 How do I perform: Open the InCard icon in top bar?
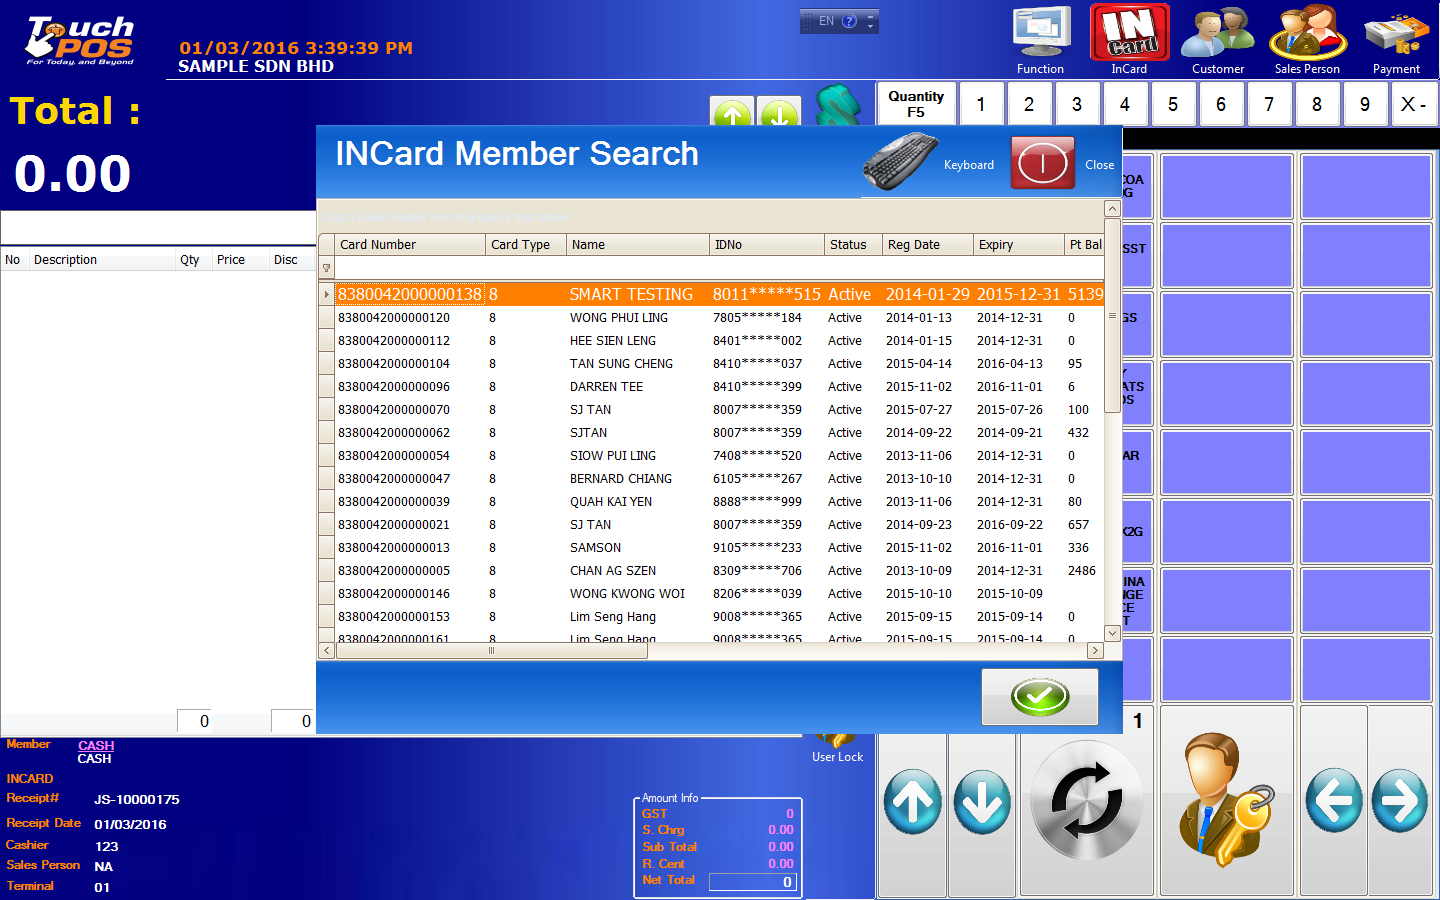click(1130, 40)
